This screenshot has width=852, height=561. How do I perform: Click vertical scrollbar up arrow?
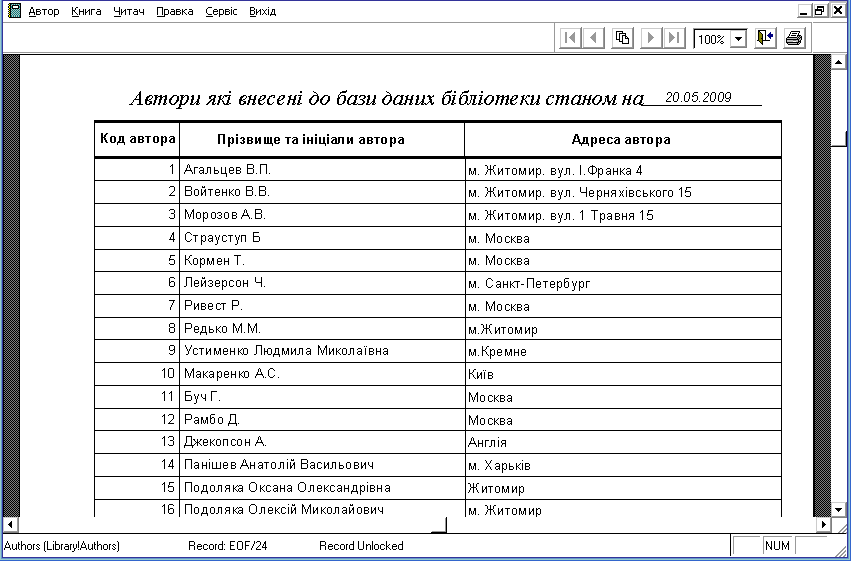pyautogui.click(x=838, y=61)
